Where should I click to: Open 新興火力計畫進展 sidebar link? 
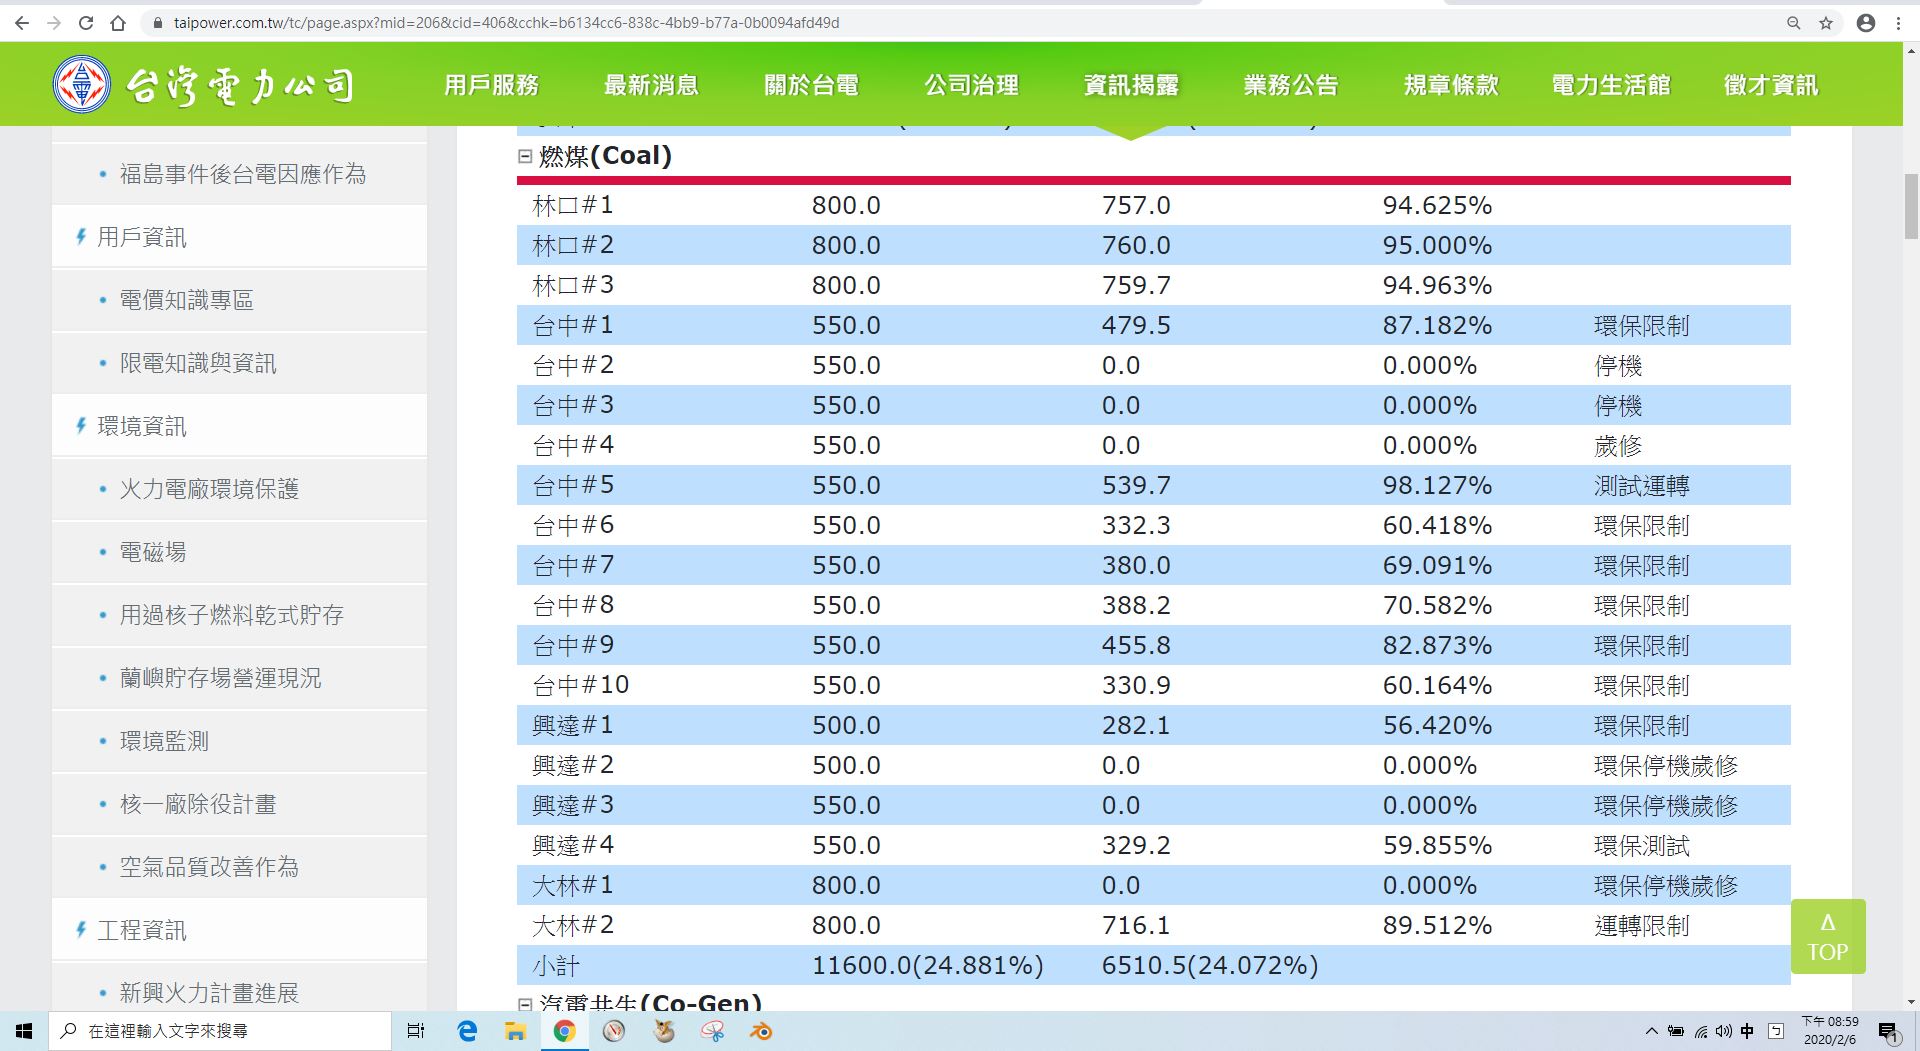point(209,993)
